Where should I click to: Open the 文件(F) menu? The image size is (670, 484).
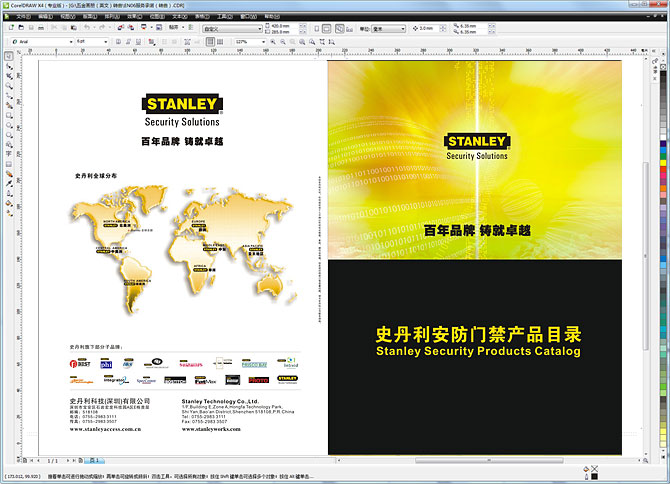pyautogui.click(x=22, y=16)
